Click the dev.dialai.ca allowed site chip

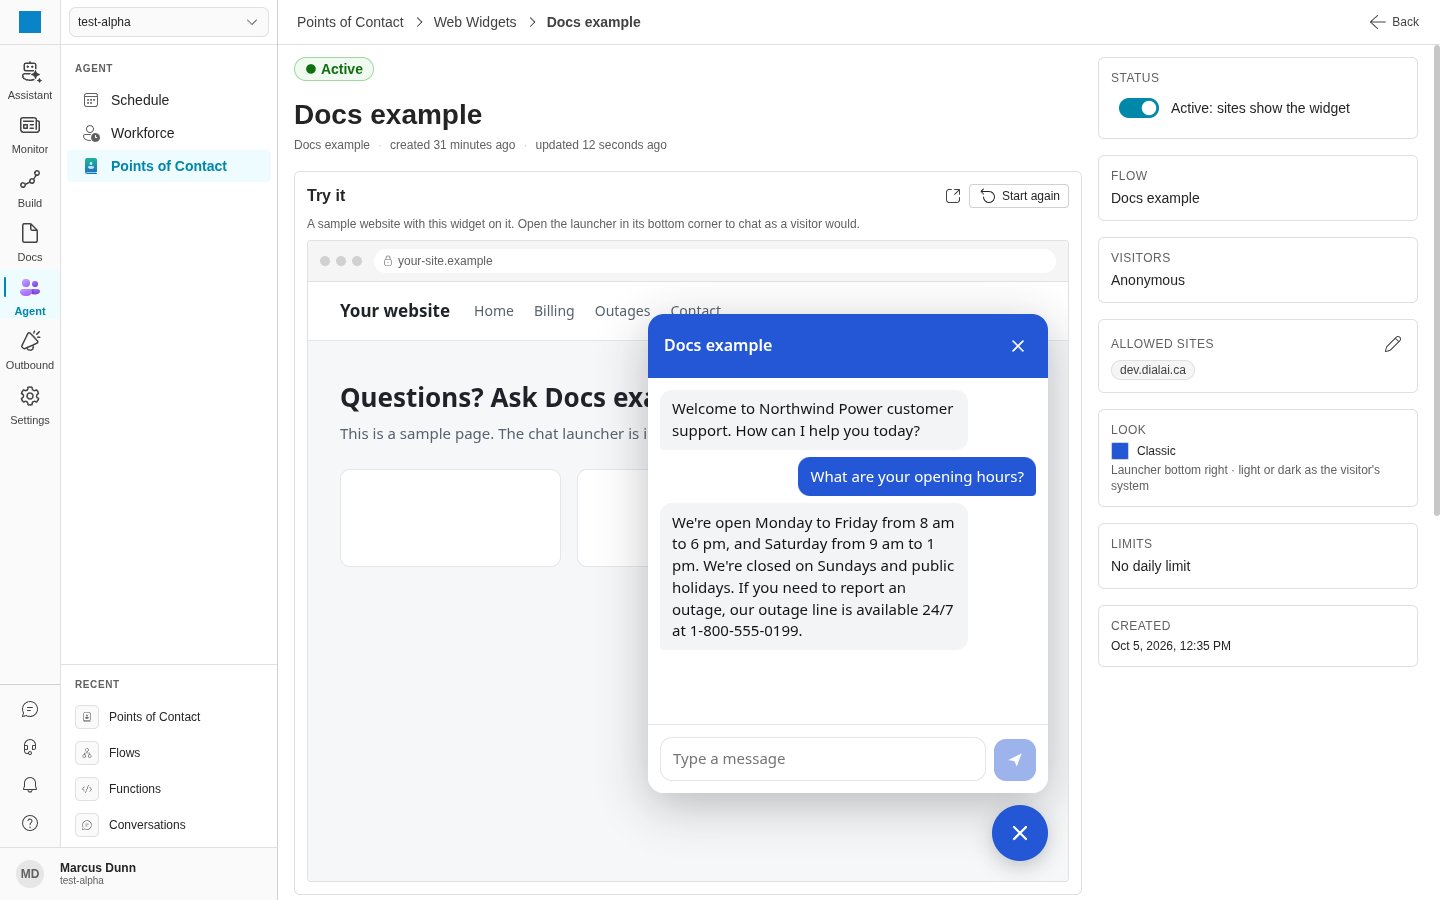(x=1153, y=370)
